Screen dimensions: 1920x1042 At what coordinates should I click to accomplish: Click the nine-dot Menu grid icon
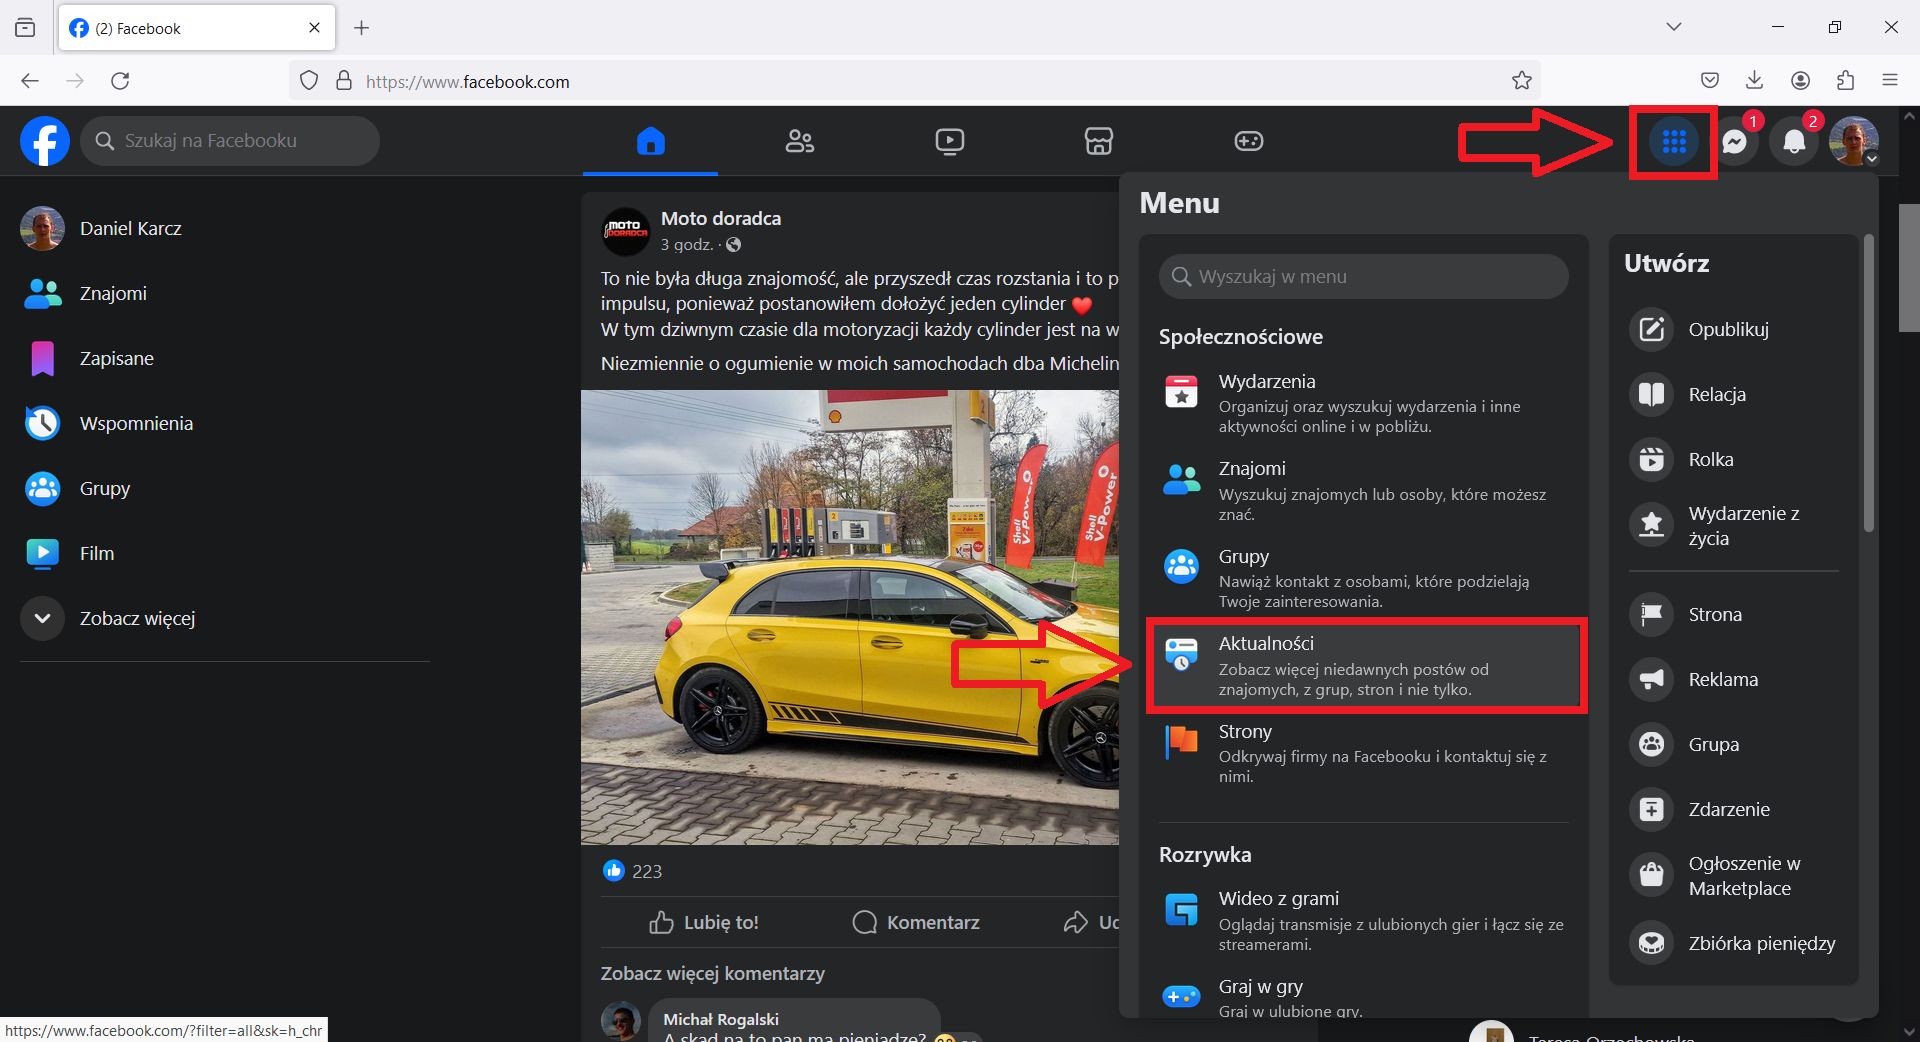click(x=1673, y=142)
